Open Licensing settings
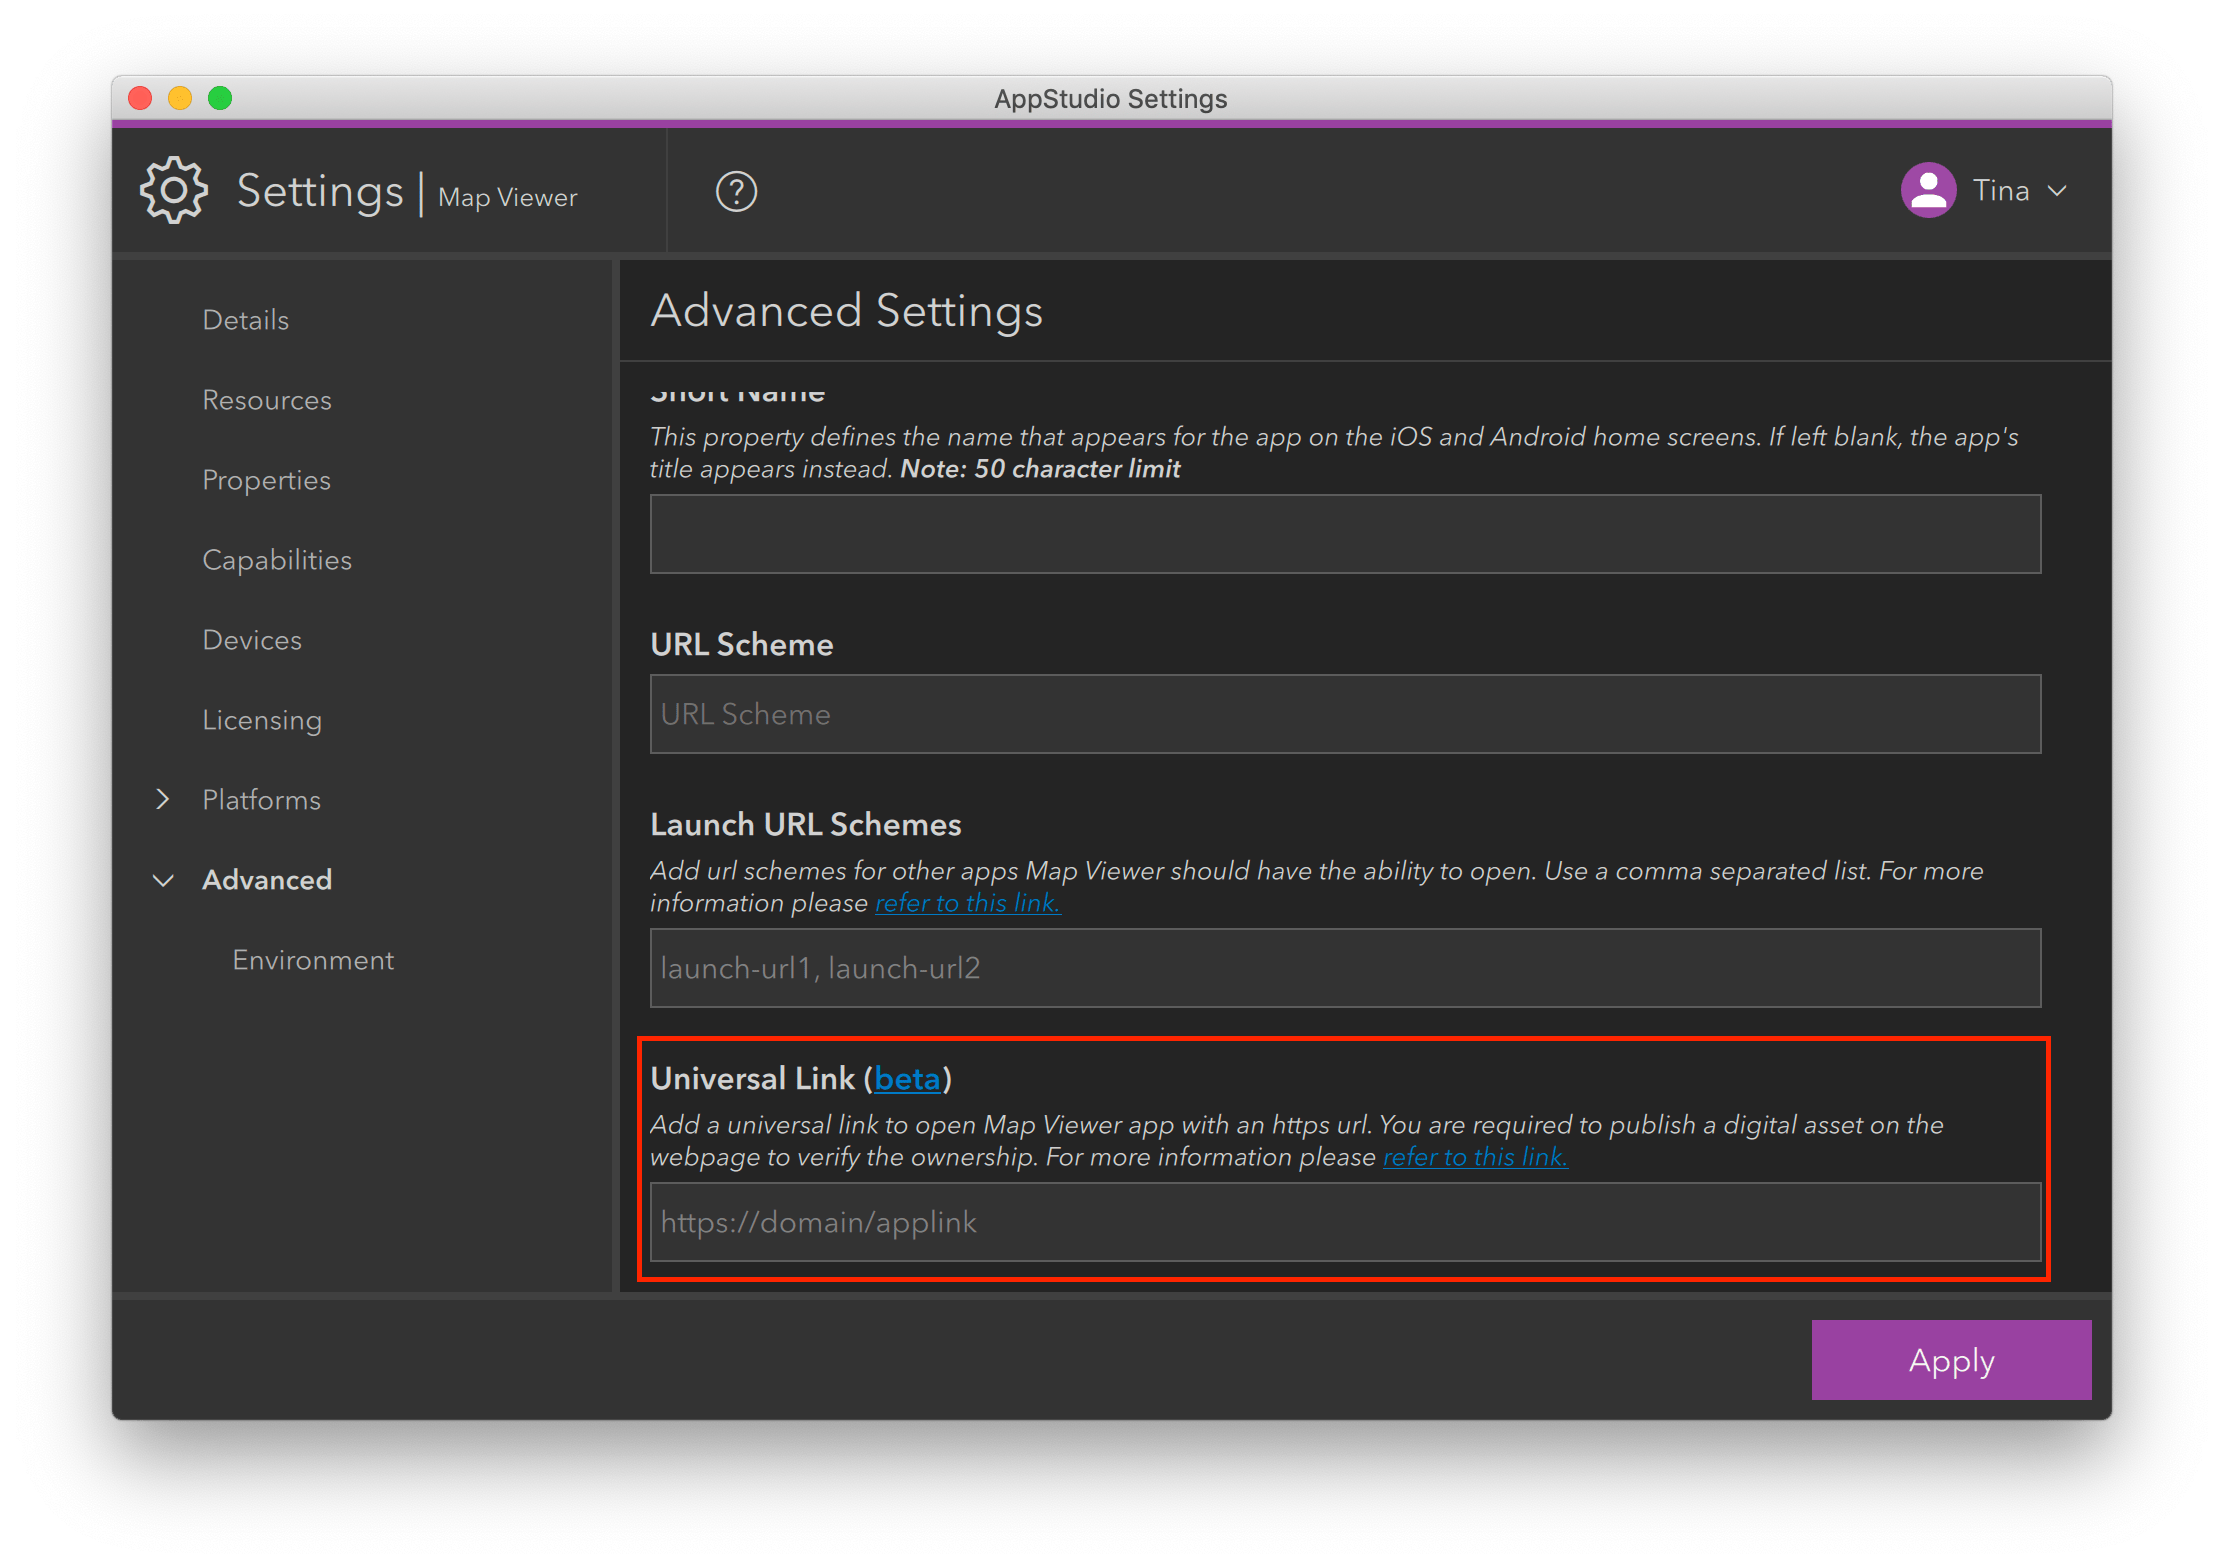This screenshot has height=1568, width=2224. click(262, 720)
